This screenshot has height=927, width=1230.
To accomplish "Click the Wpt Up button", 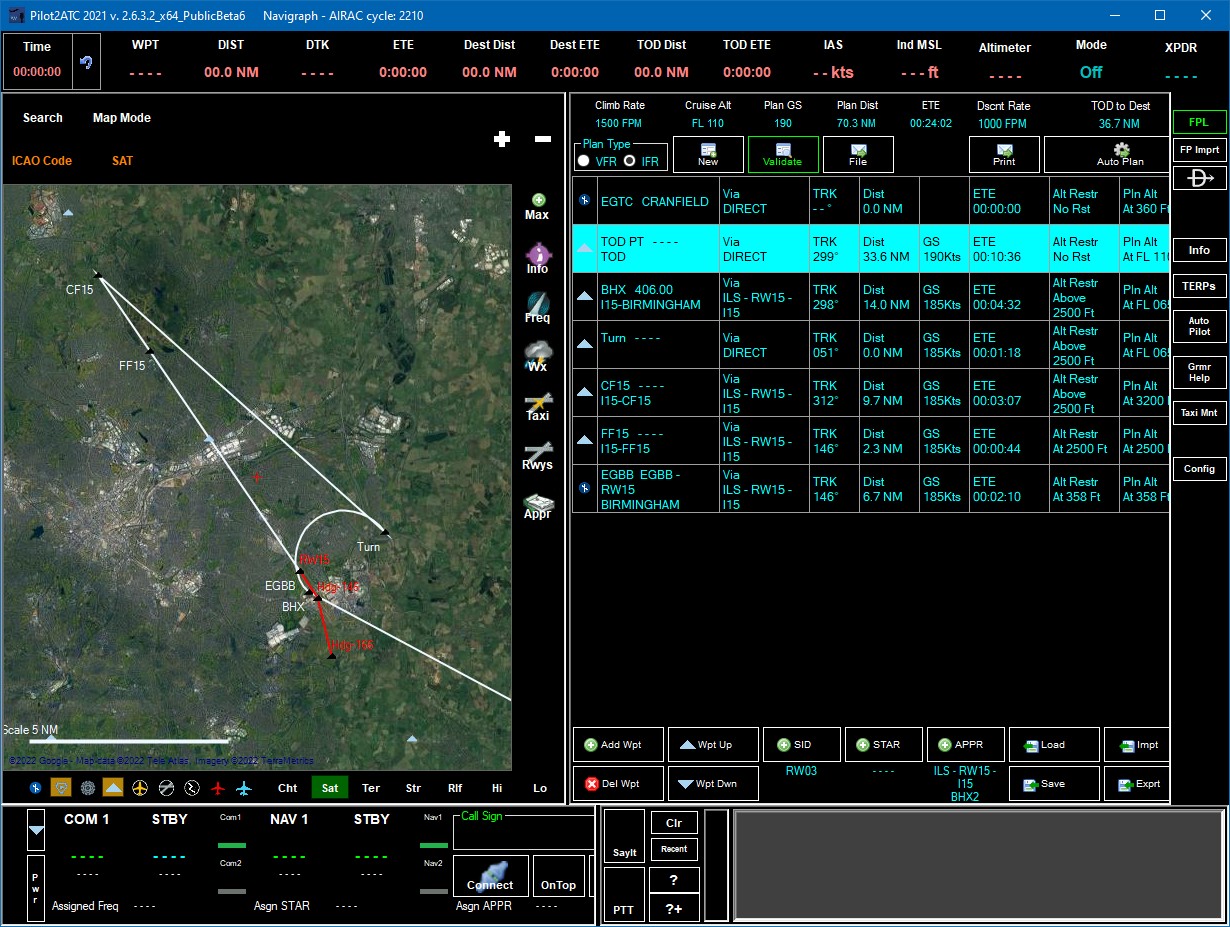I will point(713,745).
